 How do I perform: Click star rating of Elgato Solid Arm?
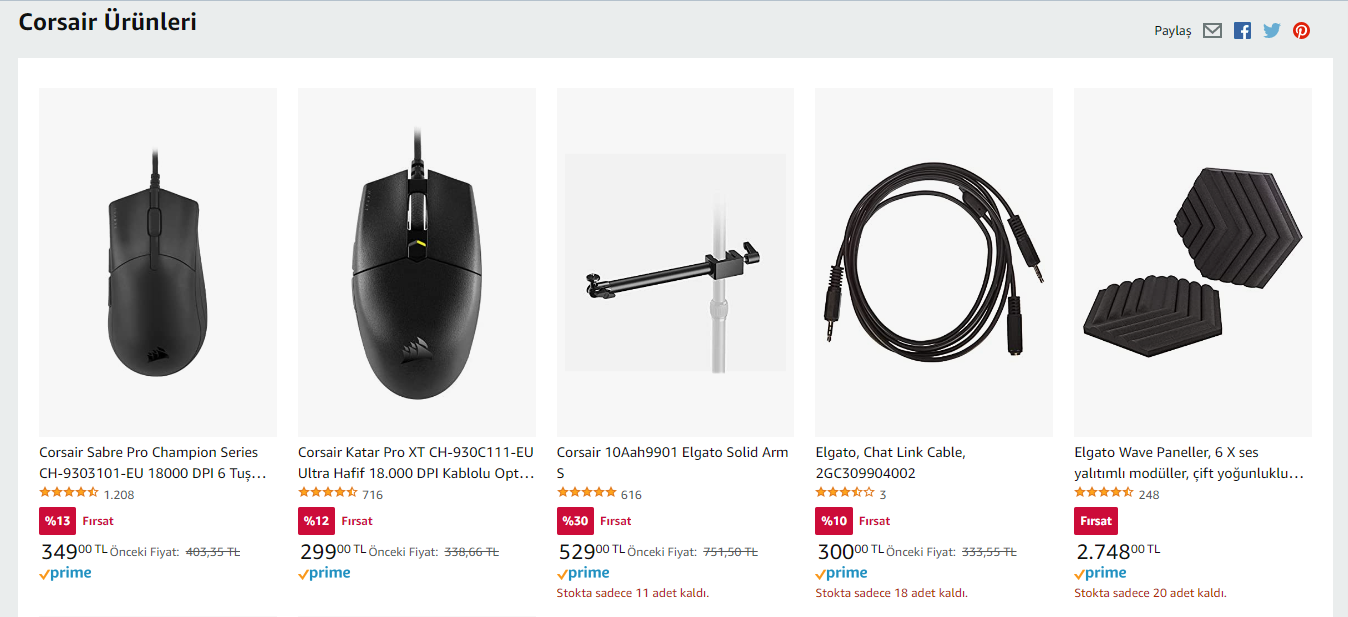(586, 493)
